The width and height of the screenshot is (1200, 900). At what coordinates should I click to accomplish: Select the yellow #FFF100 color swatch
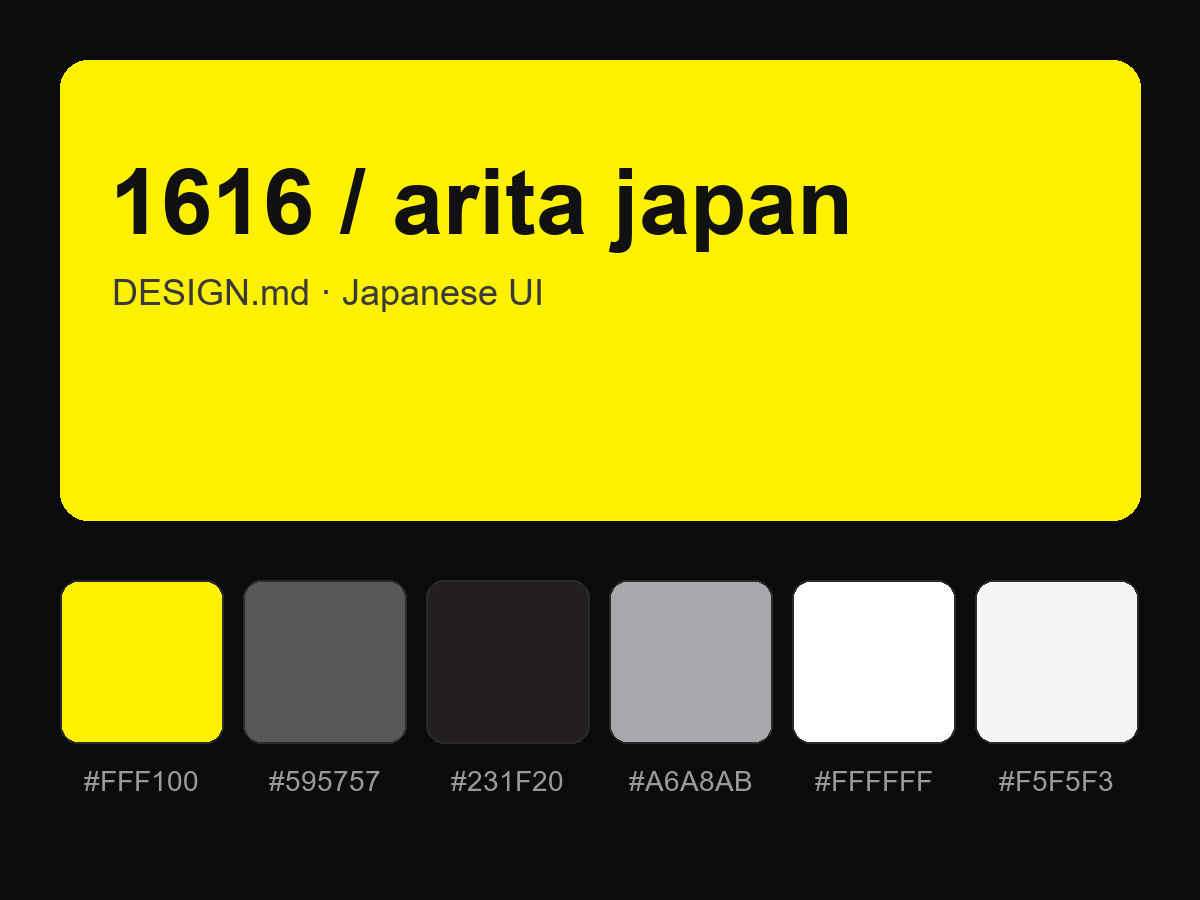142,662
